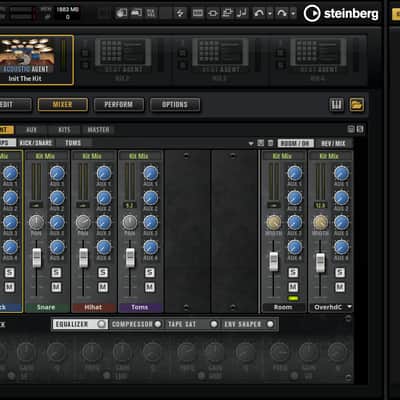Mute the Hihat channel
The image size is (400, 400).
[x=103, y=287]
